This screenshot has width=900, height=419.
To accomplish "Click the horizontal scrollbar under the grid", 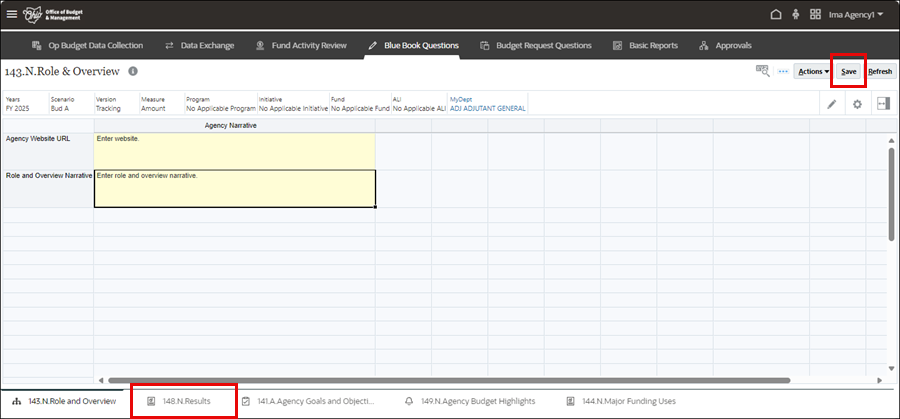I will [x=450, y=380].
